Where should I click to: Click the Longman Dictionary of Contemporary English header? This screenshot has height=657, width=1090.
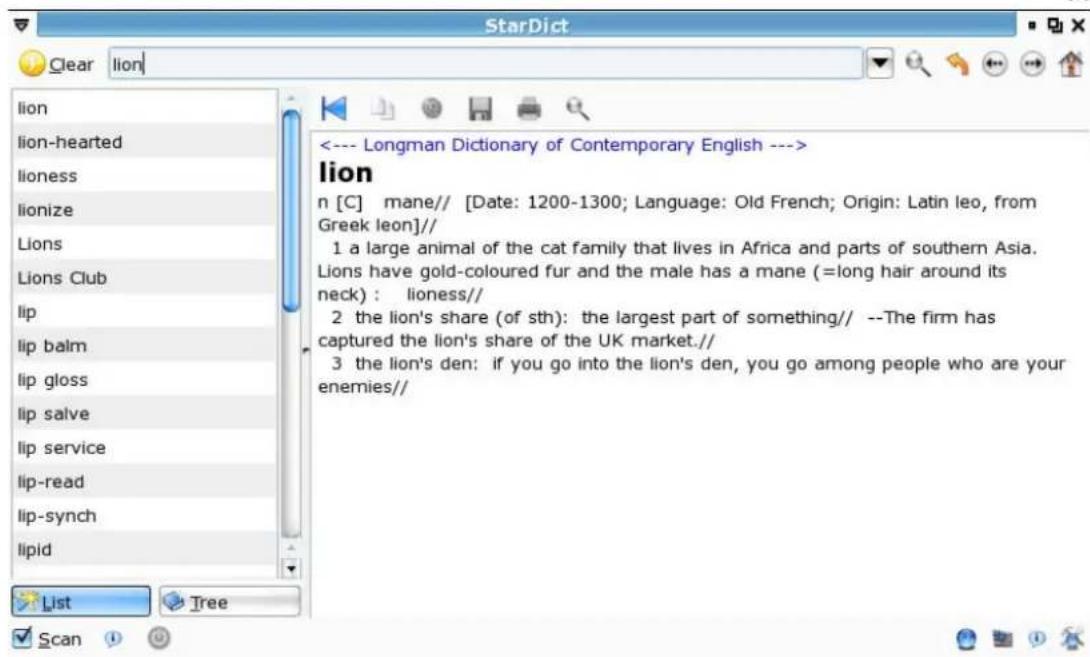563,145
